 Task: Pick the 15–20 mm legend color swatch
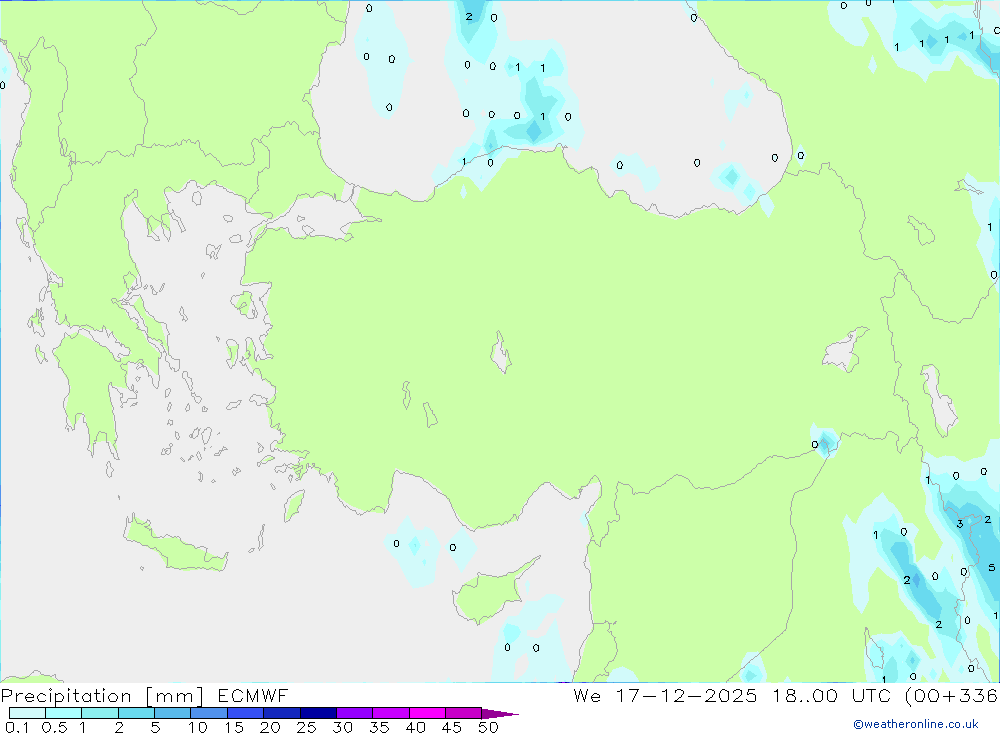pyautogui.click(x=245, y=713)
